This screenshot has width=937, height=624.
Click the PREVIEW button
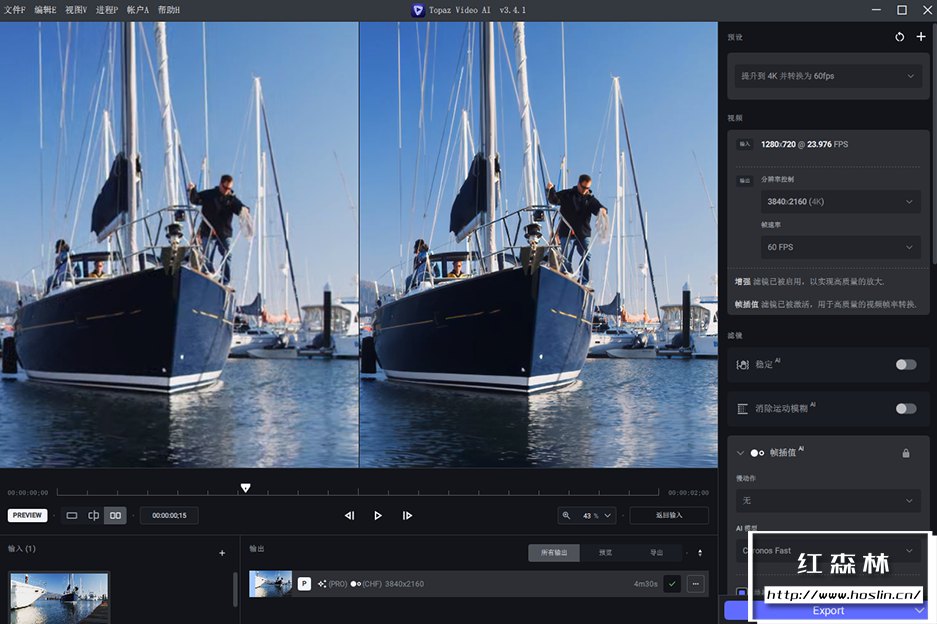pos(27,516)
